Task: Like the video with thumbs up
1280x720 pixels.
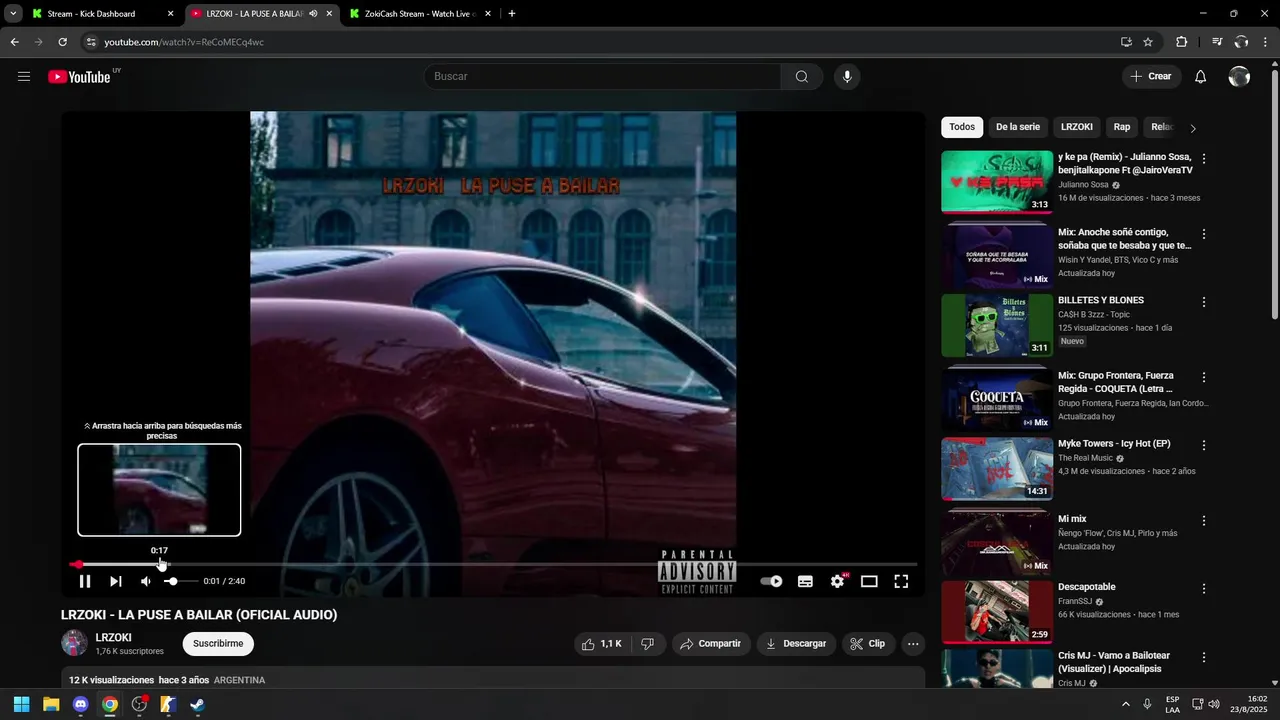Action: pos(602,644)
